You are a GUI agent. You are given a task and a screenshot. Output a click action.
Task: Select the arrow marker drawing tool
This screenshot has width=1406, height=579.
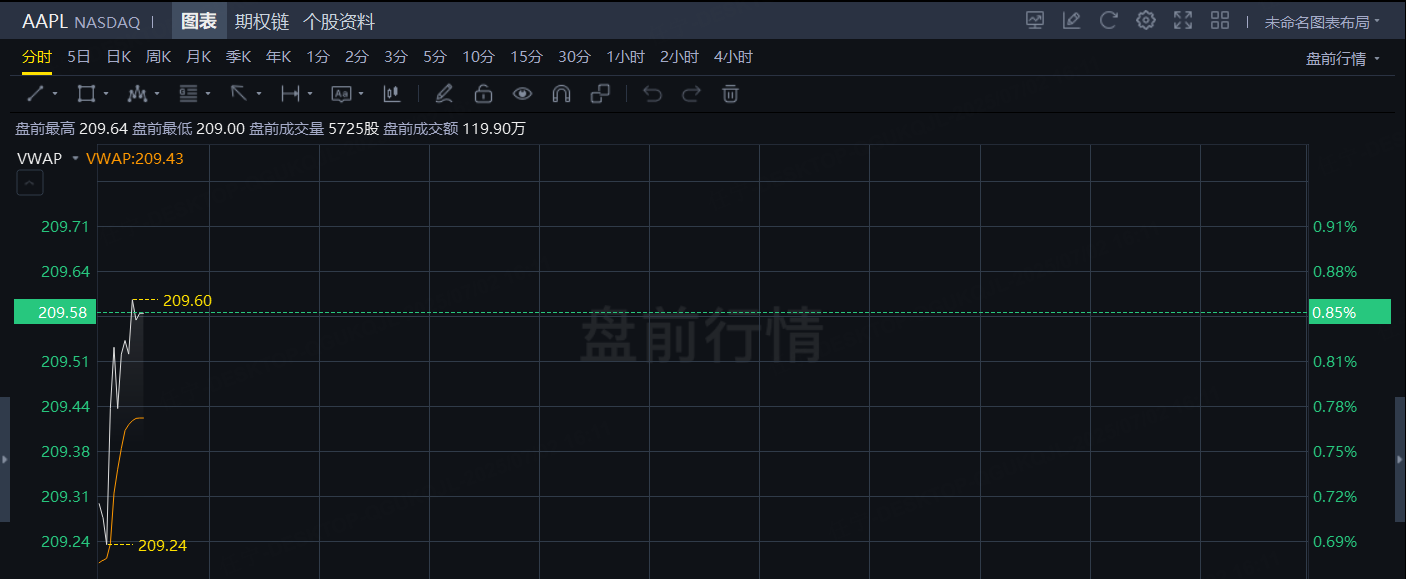point(239,94)
